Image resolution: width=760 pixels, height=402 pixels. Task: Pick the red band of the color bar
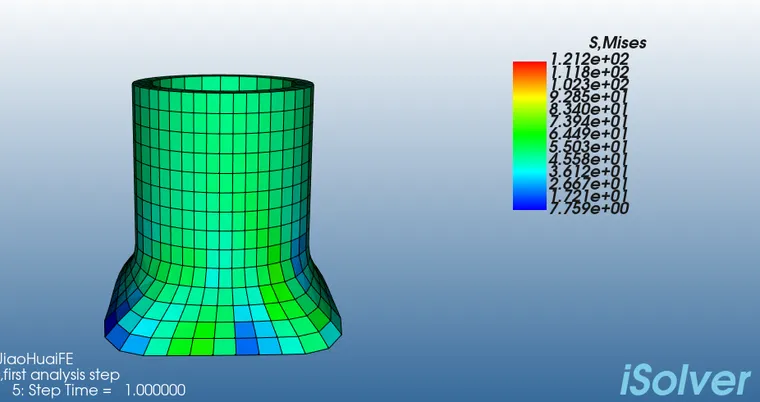click(x=526, y=67)
